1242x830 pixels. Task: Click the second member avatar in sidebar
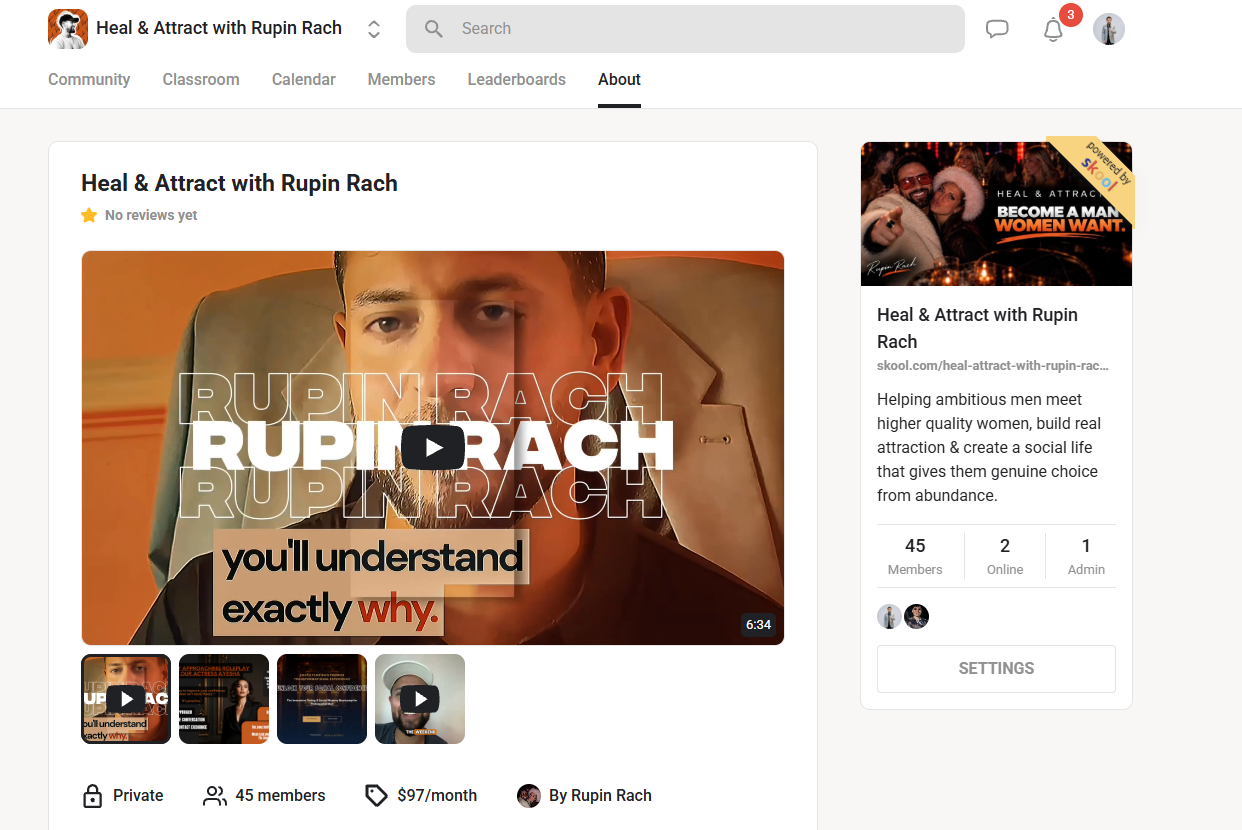click(x=917, y=617)
